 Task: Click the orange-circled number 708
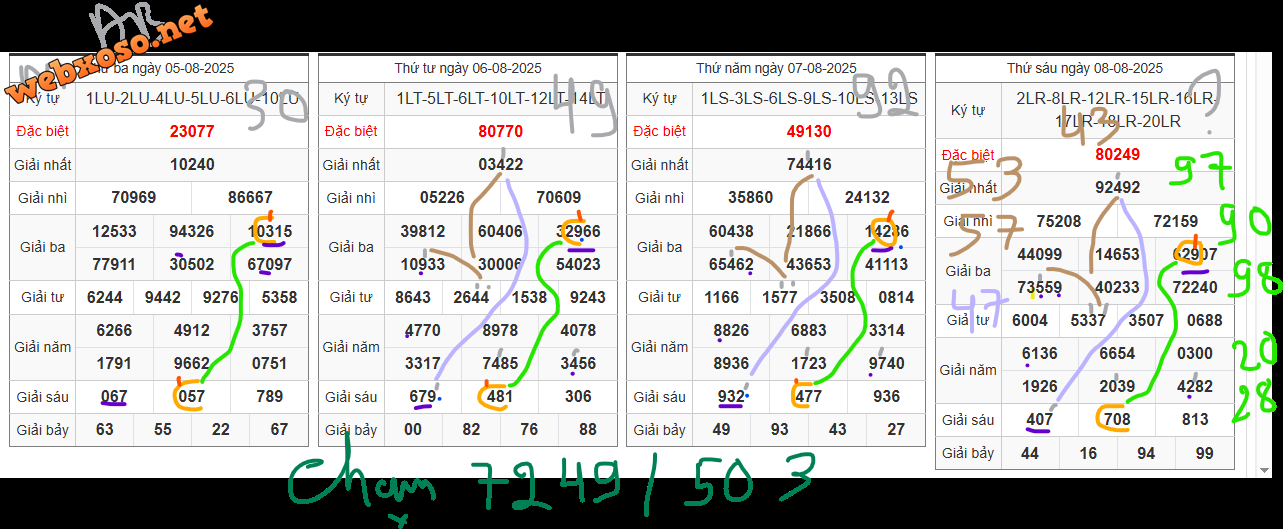coord(1117,420)
